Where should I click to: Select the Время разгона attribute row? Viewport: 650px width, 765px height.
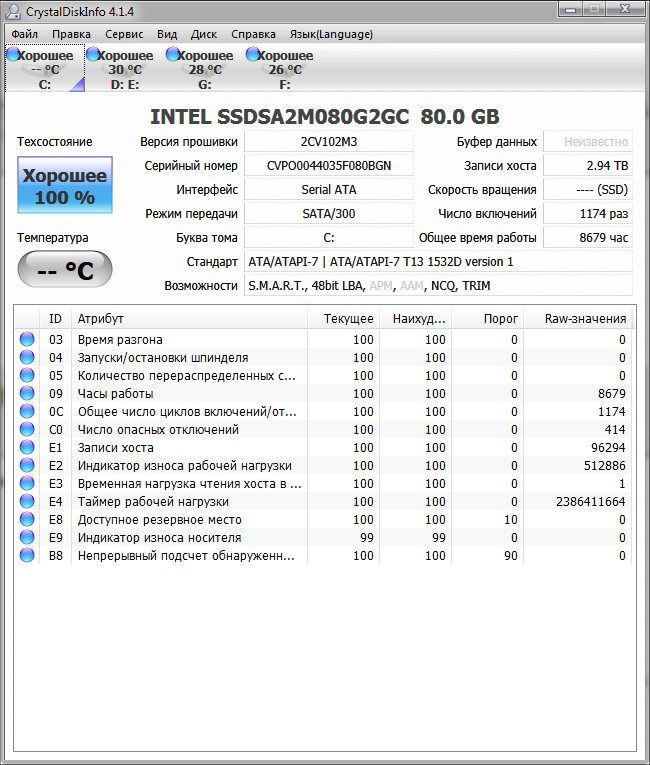[324, 340]
